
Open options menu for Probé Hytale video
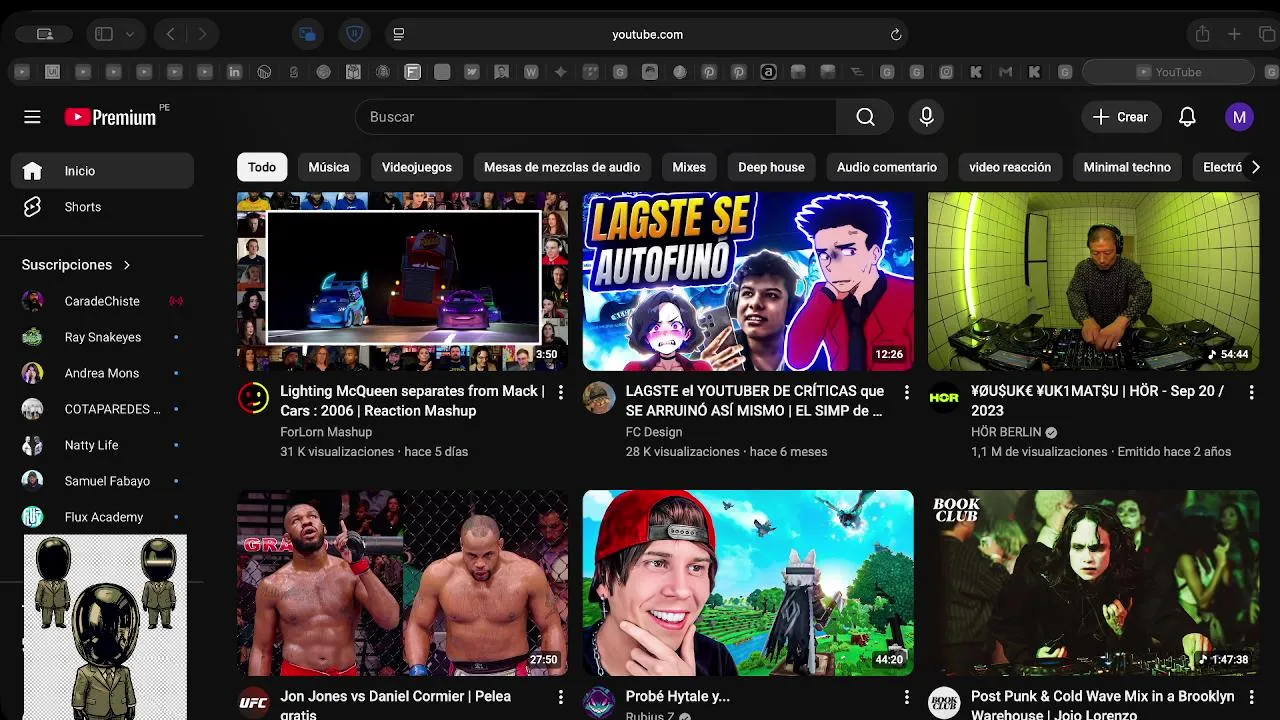point(906,697)
